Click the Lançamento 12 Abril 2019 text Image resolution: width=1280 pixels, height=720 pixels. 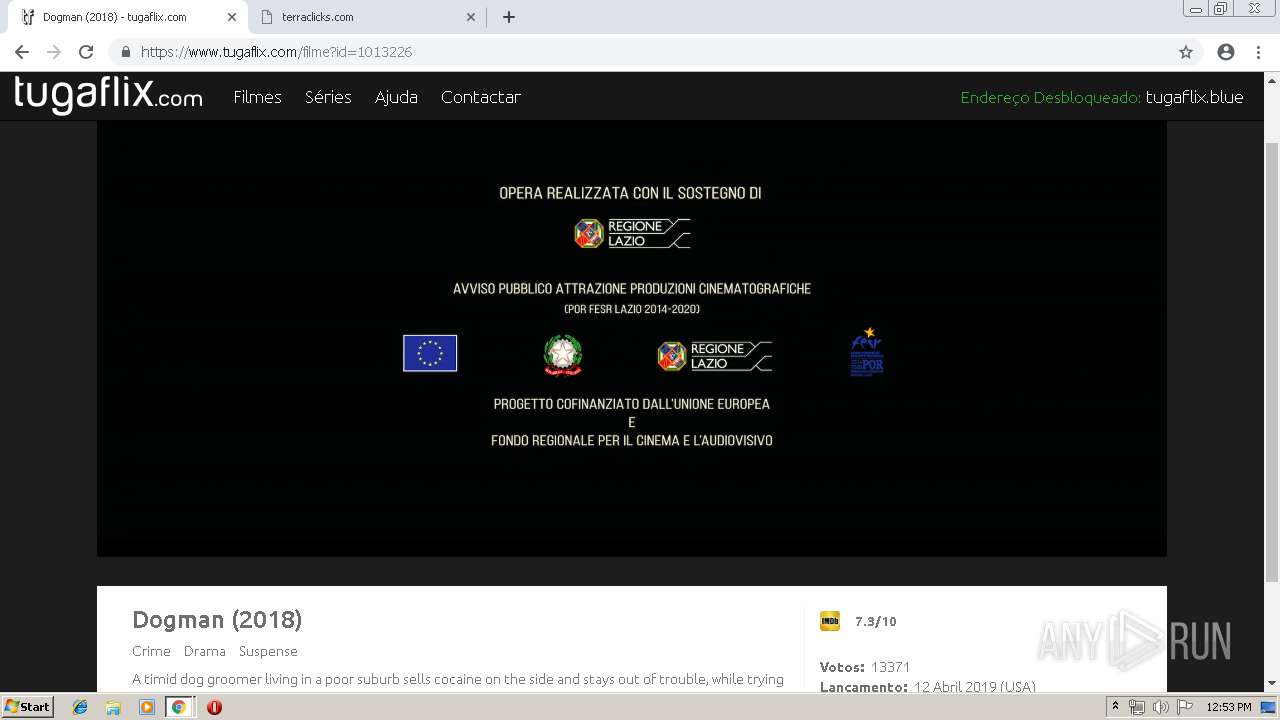928,687
